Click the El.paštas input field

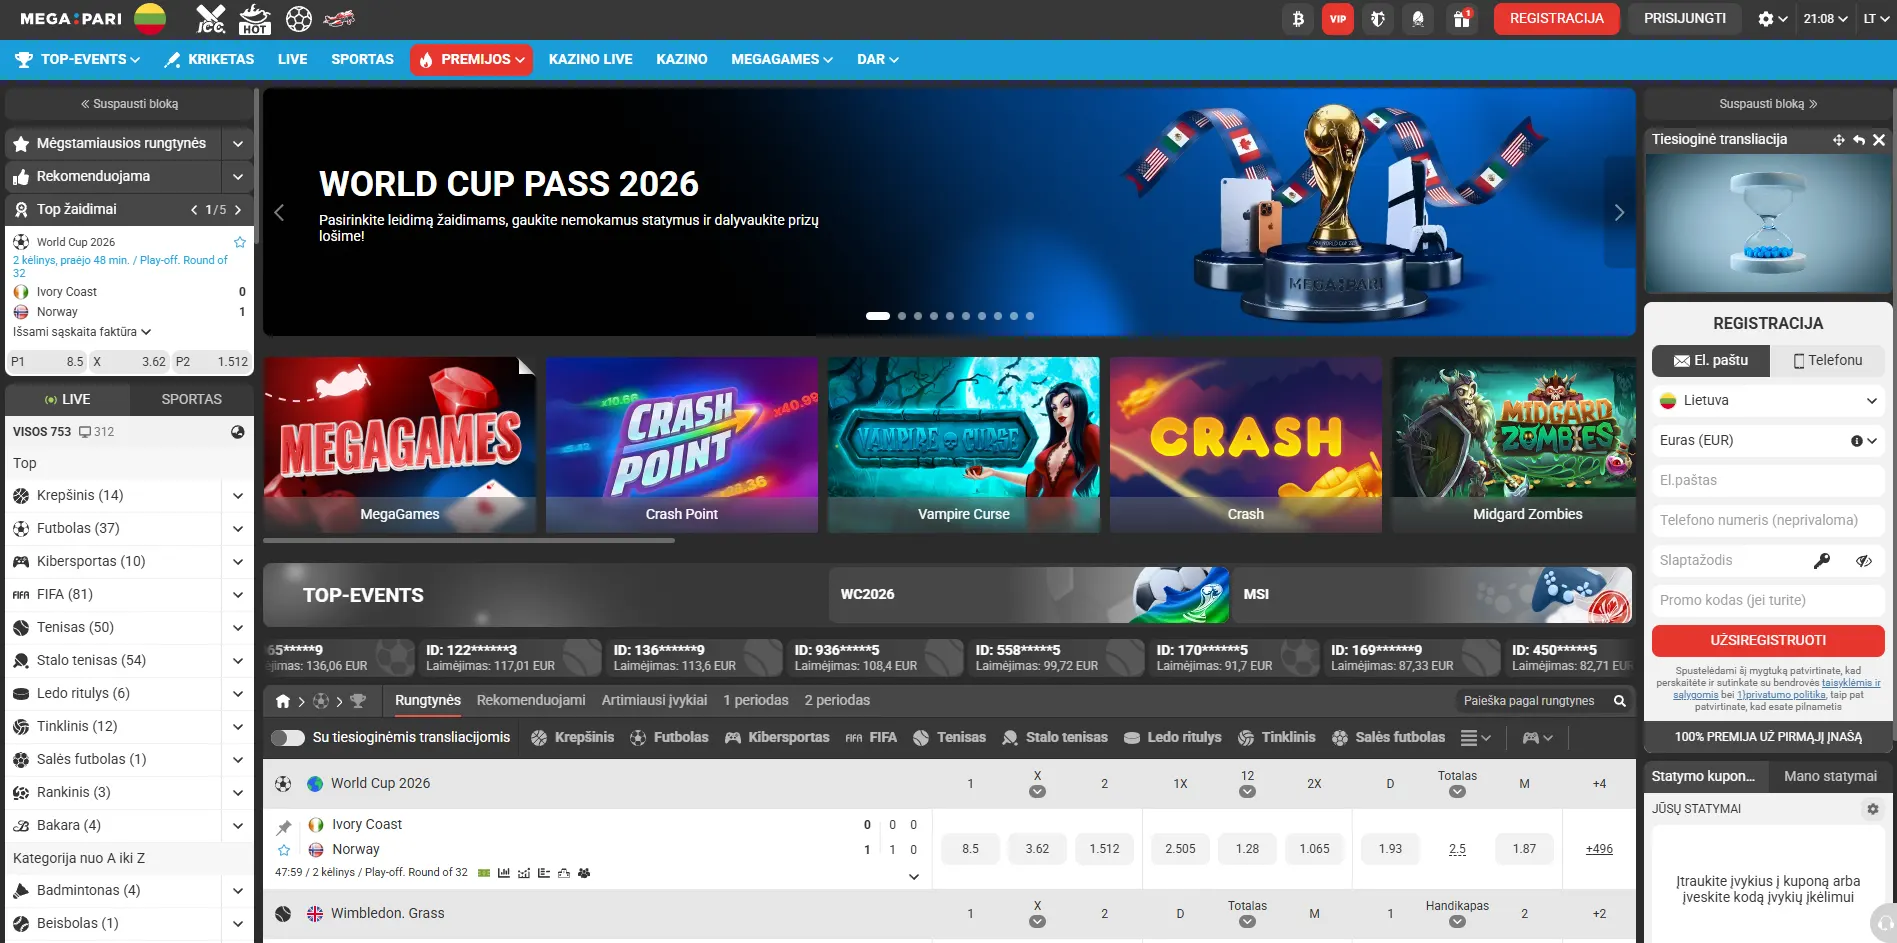pyautogui.click(x=1768, y=481)
